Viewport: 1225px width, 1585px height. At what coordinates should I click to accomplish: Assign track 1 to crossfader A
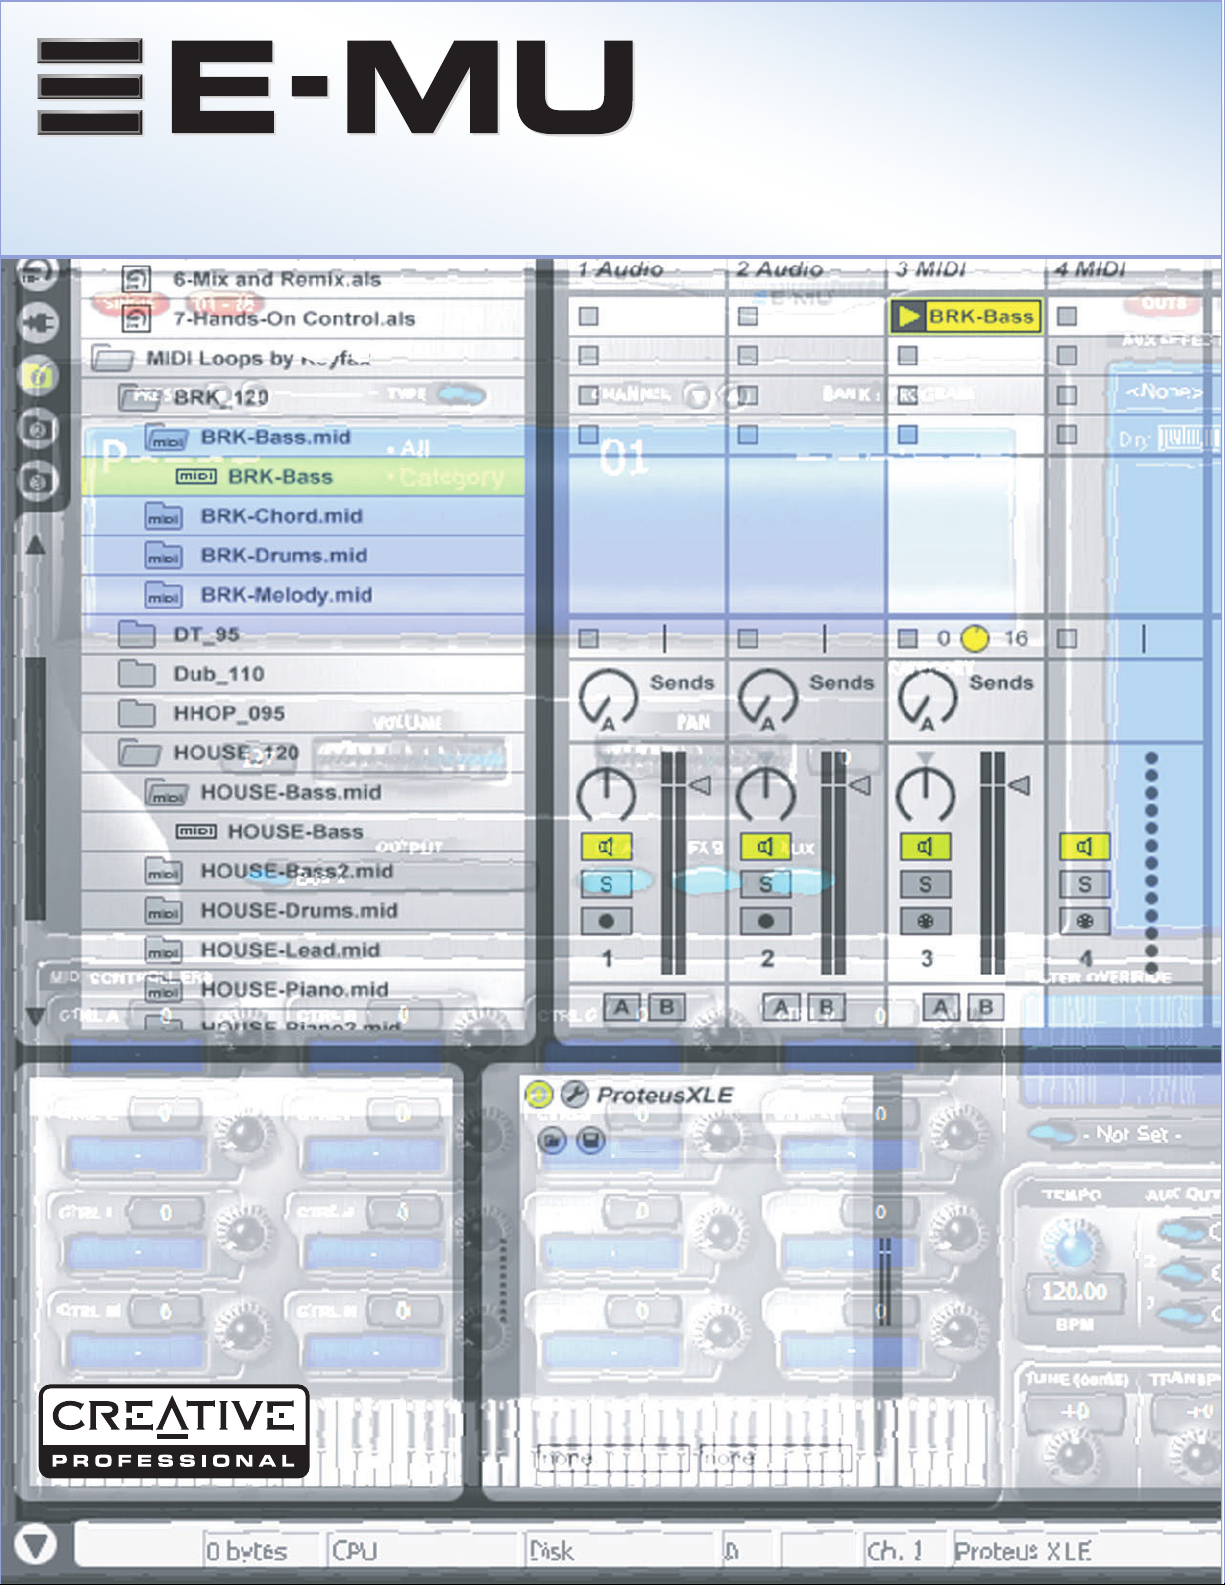tap(622, 1007)
